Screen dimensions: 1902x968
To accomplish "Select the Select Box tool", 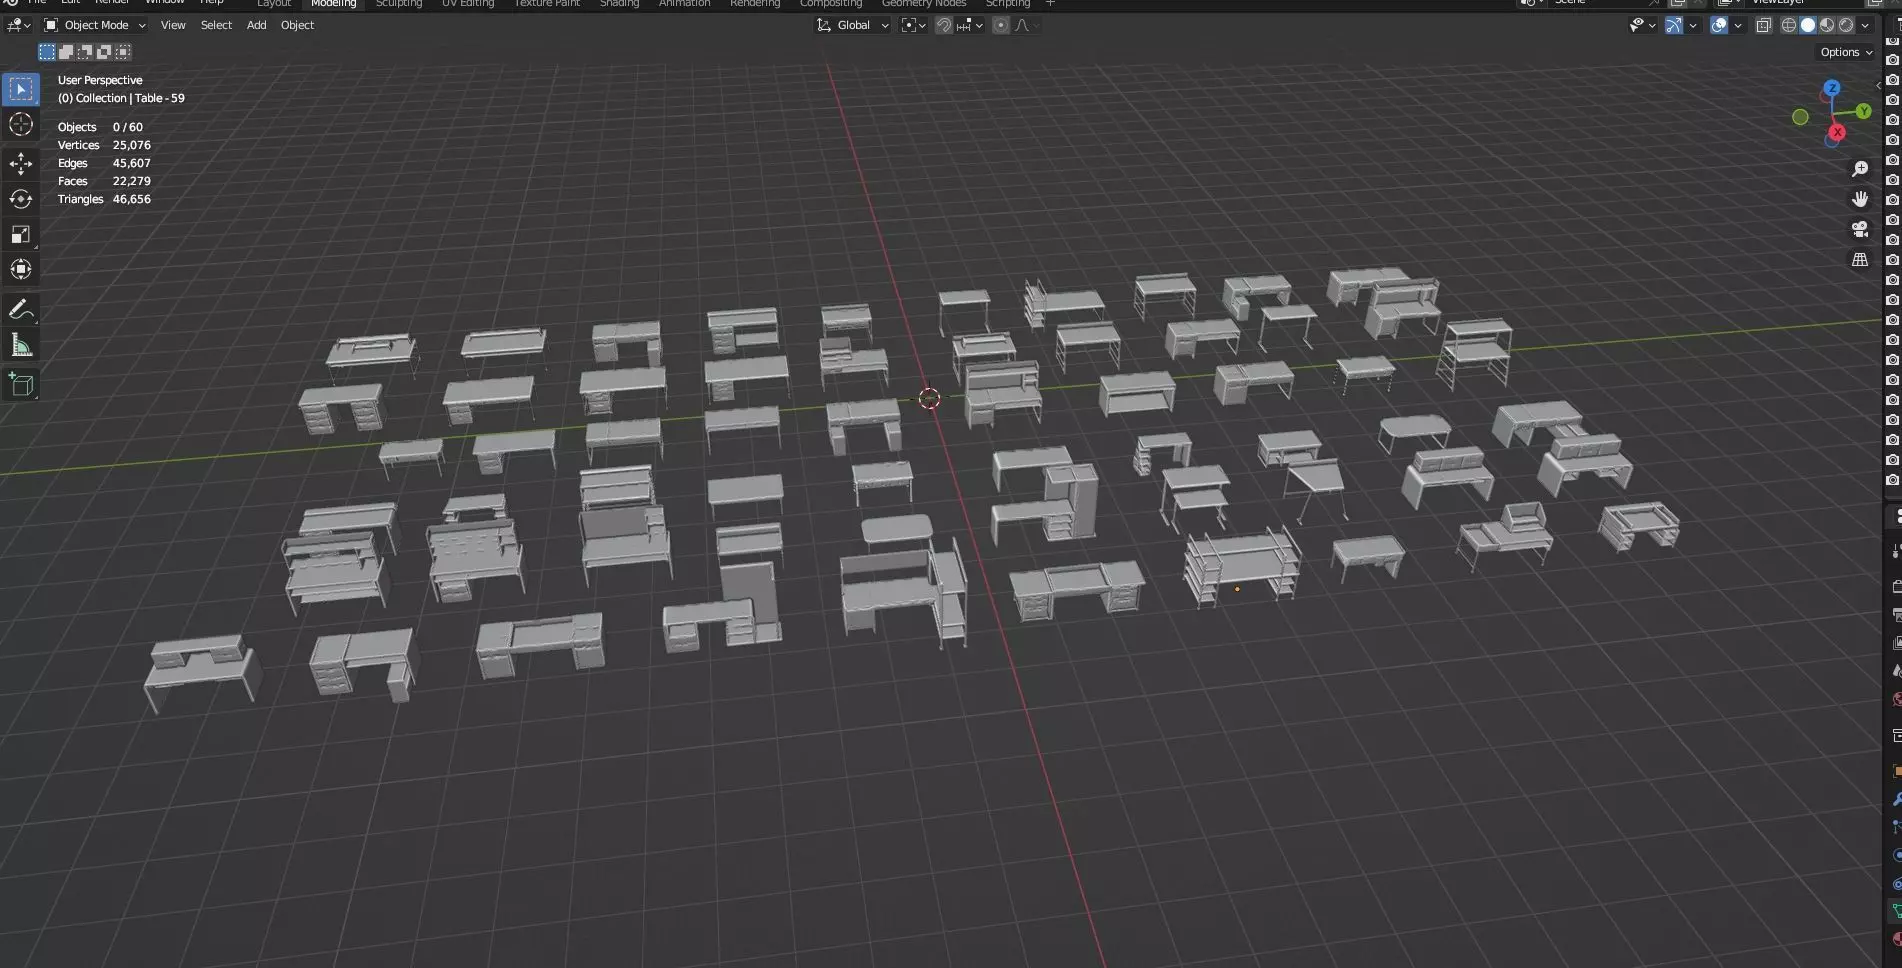I will click(x=21, y=89).
